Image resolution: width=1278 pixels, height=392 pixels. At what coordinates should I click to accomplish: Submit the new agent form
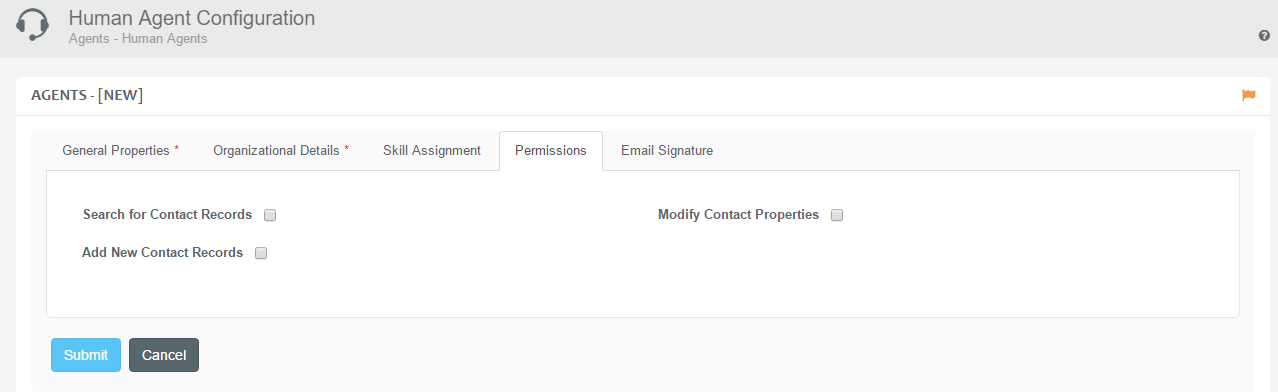point(86,355)
